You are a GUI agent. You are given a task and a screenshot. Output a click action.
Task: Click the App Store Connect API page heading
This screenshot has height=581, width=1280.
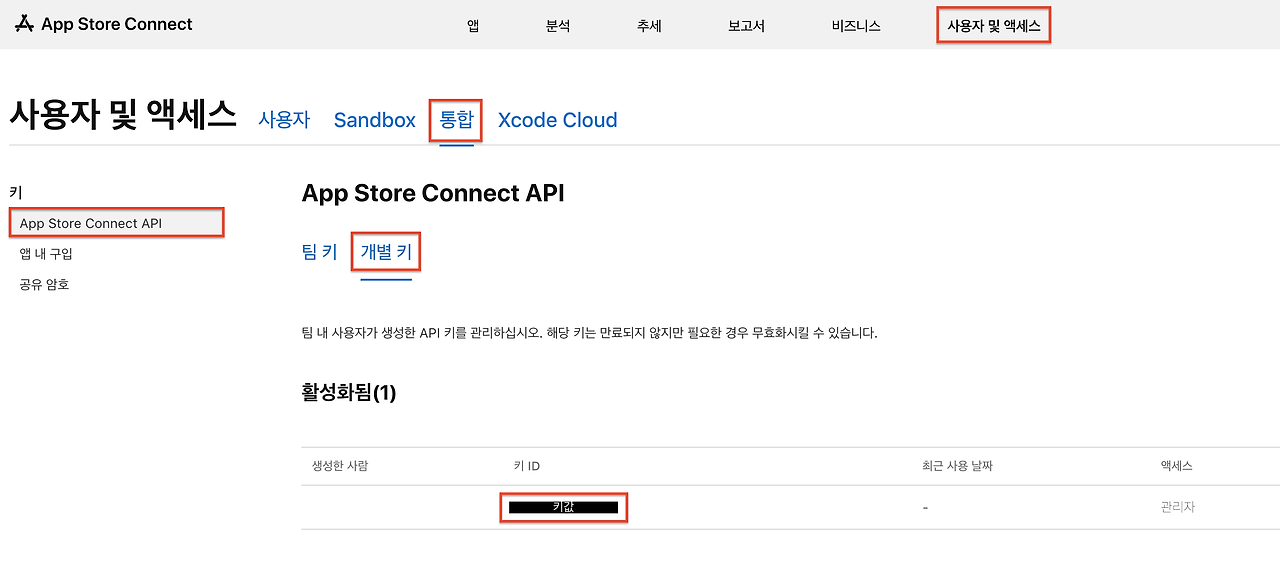433,193
